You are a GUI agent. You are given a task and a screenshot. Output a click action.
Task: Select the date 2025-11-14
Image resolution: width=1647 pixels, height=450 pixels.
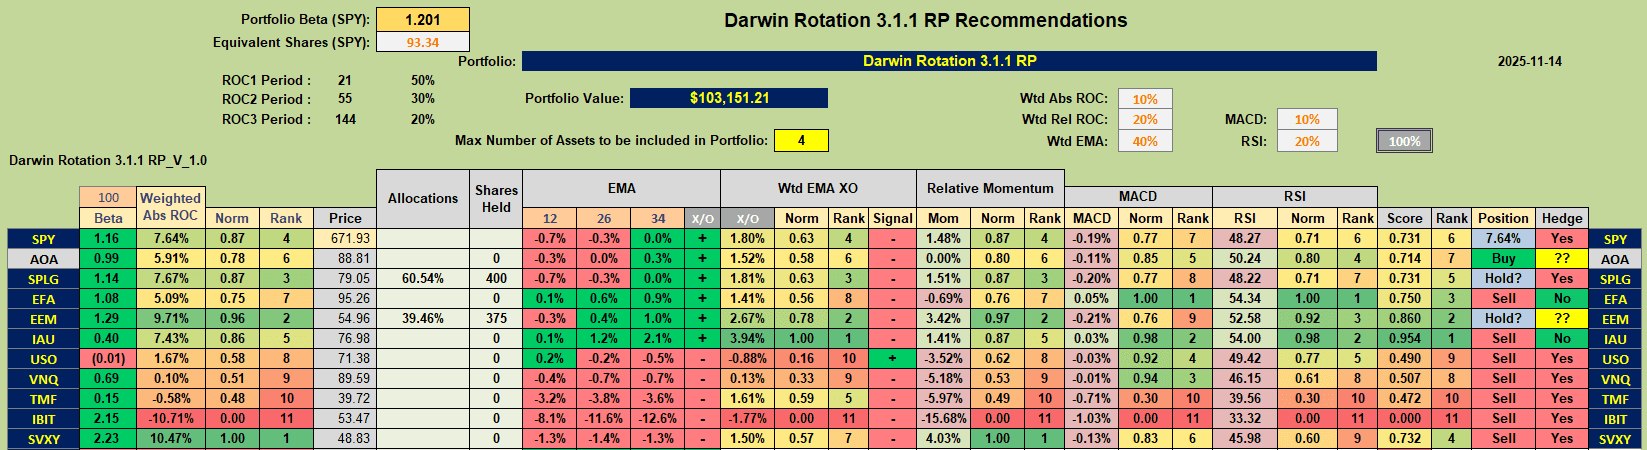pyautogui.click(x=1529, y=61)
